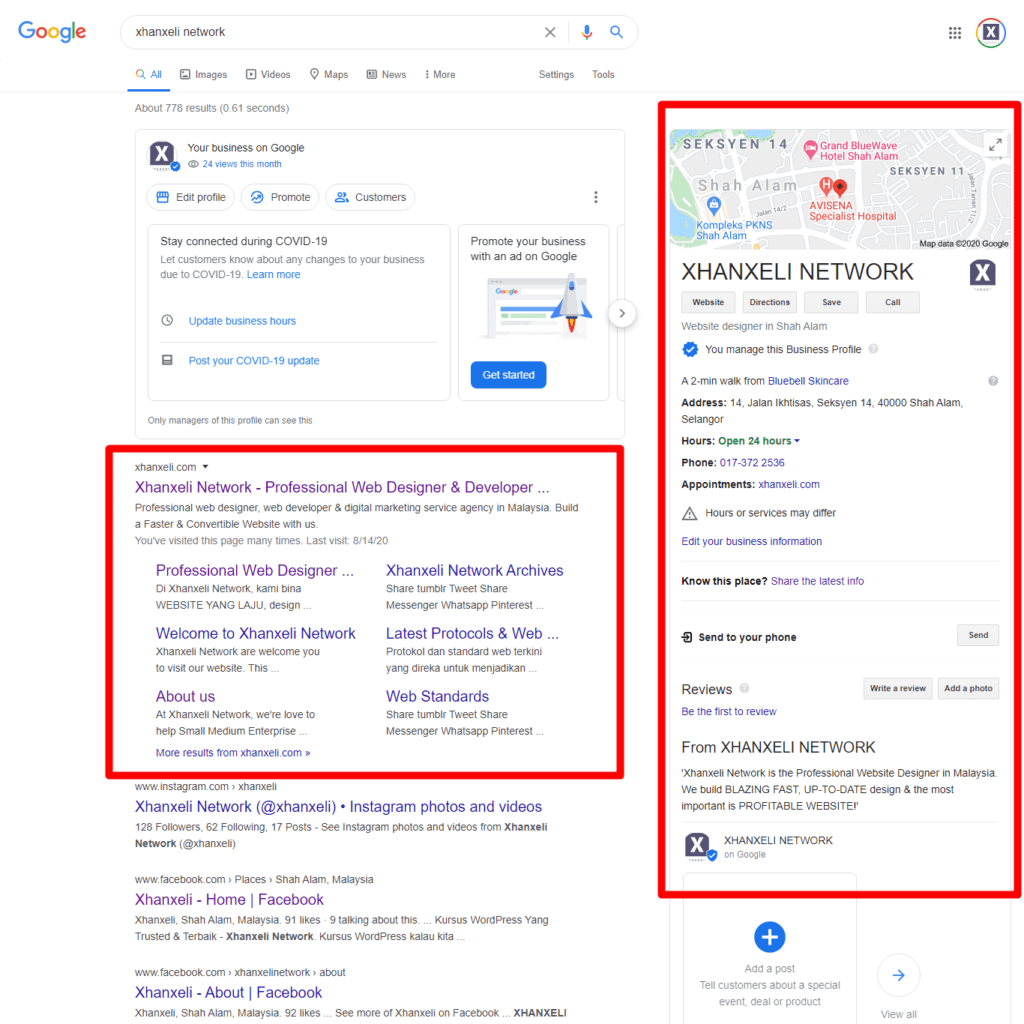Click the Promote button
The image size is (1024, 1024).
click(280, 197)
